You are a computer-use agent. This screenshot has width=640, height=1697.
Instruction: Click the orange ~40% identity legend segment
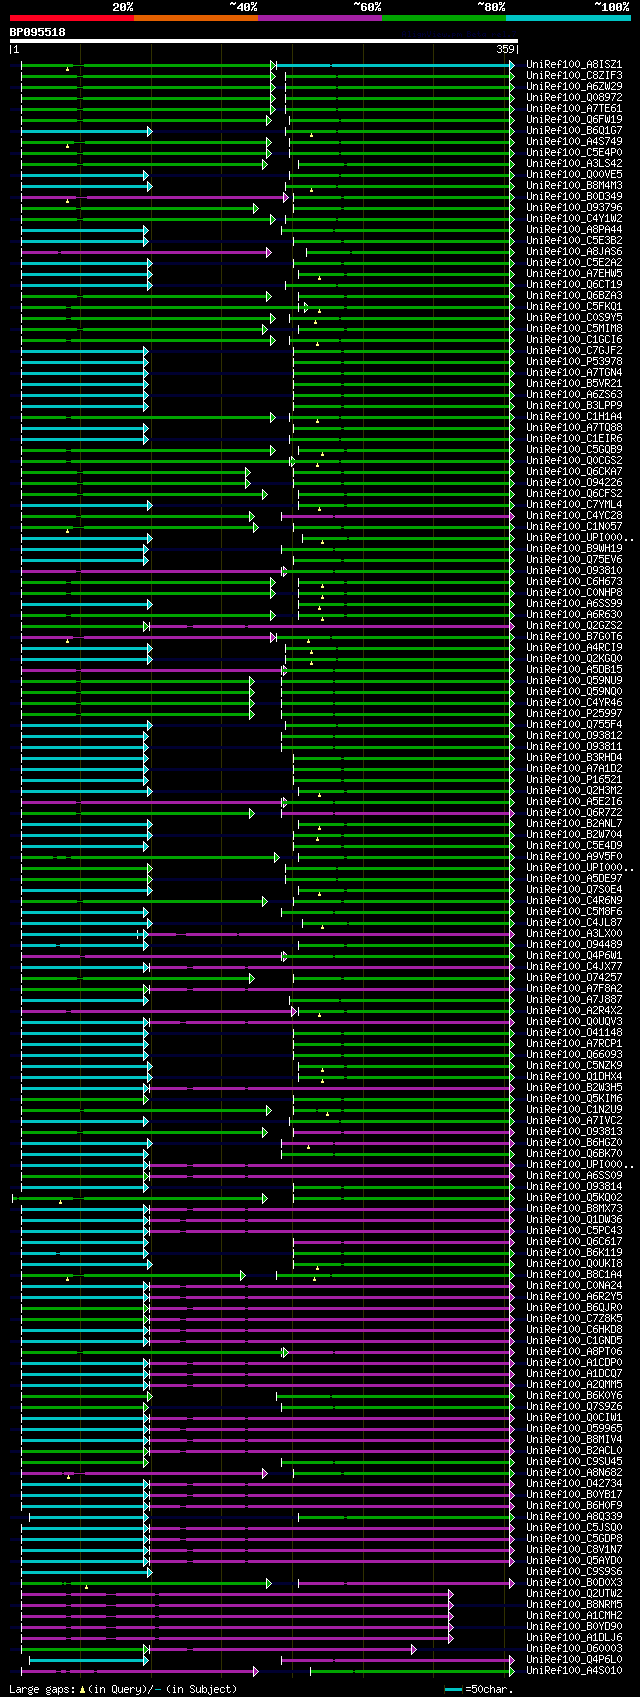click(x=196, y=17)
